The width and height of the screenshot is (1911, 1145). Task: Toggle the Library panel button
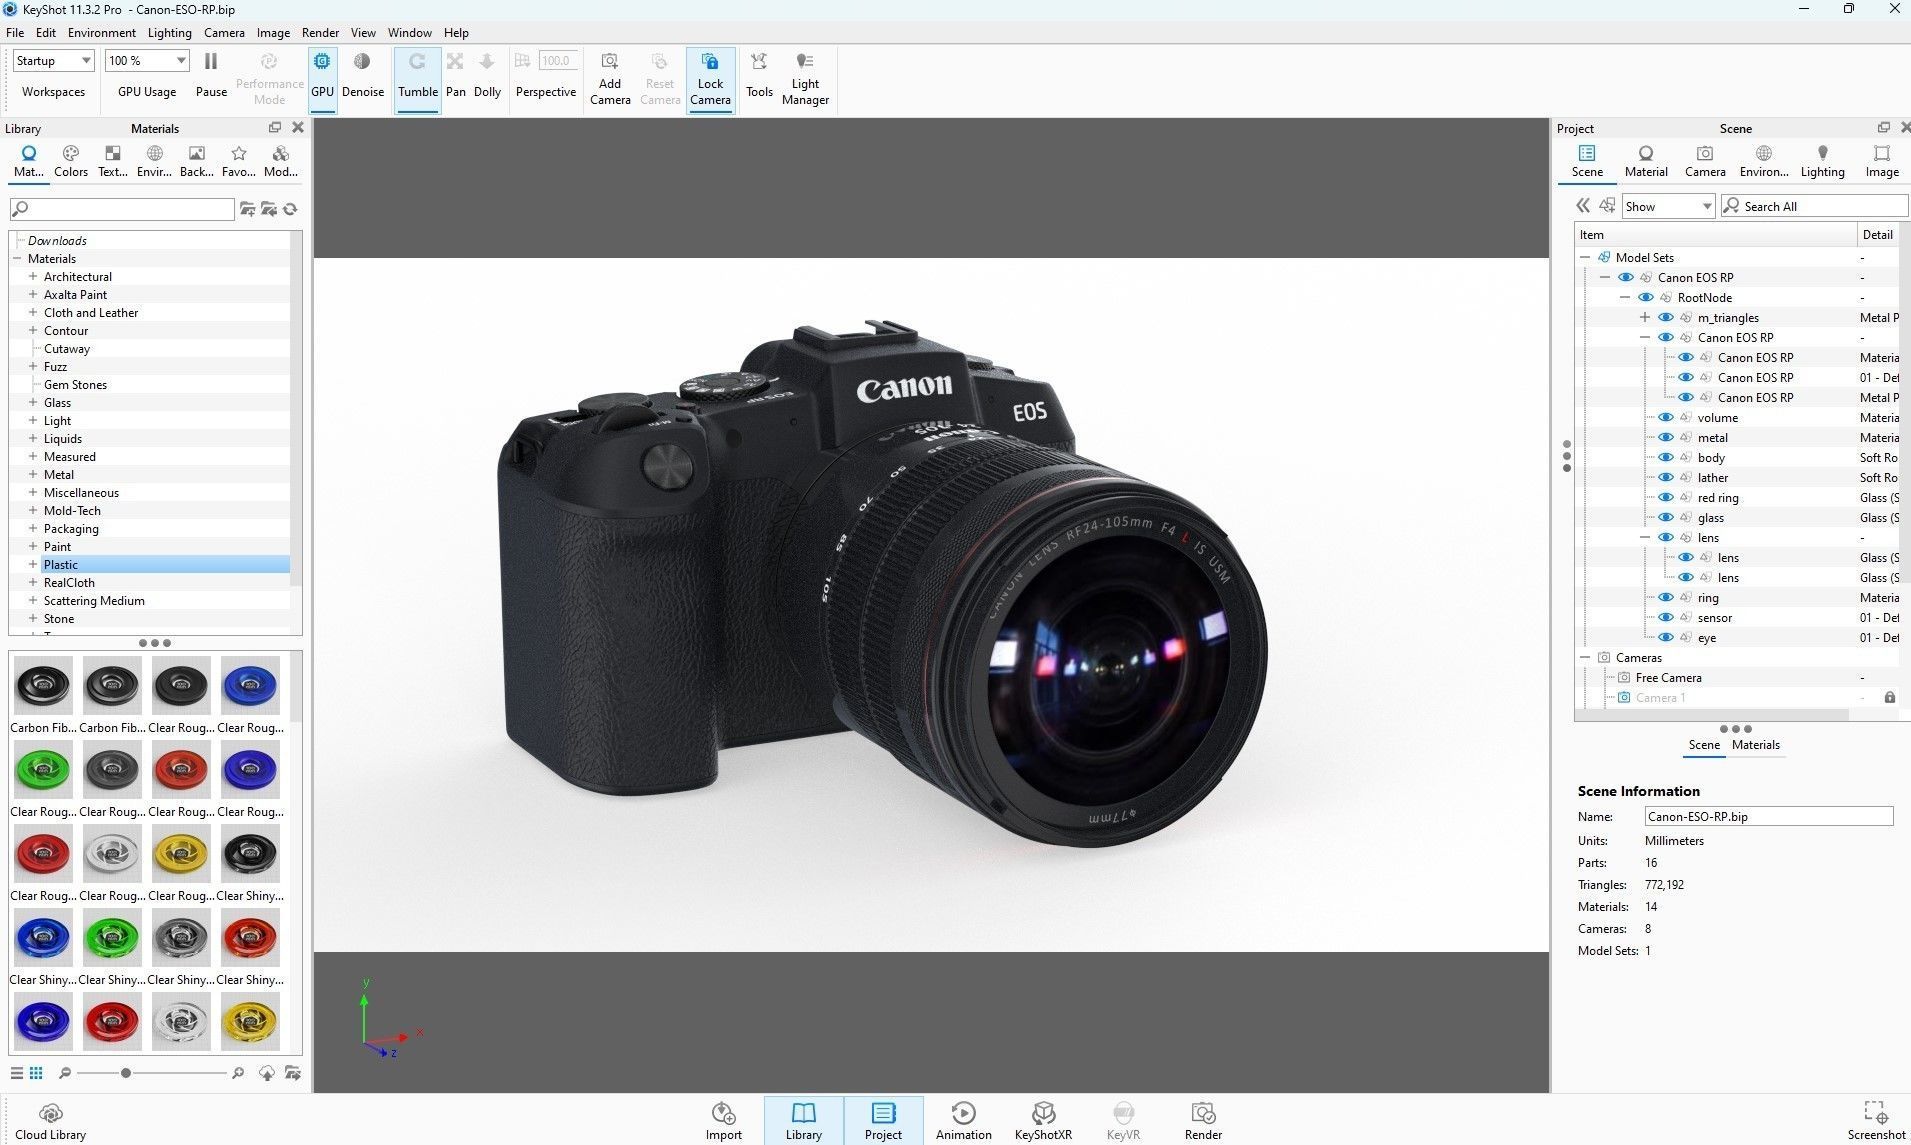tap(803, 1121)
